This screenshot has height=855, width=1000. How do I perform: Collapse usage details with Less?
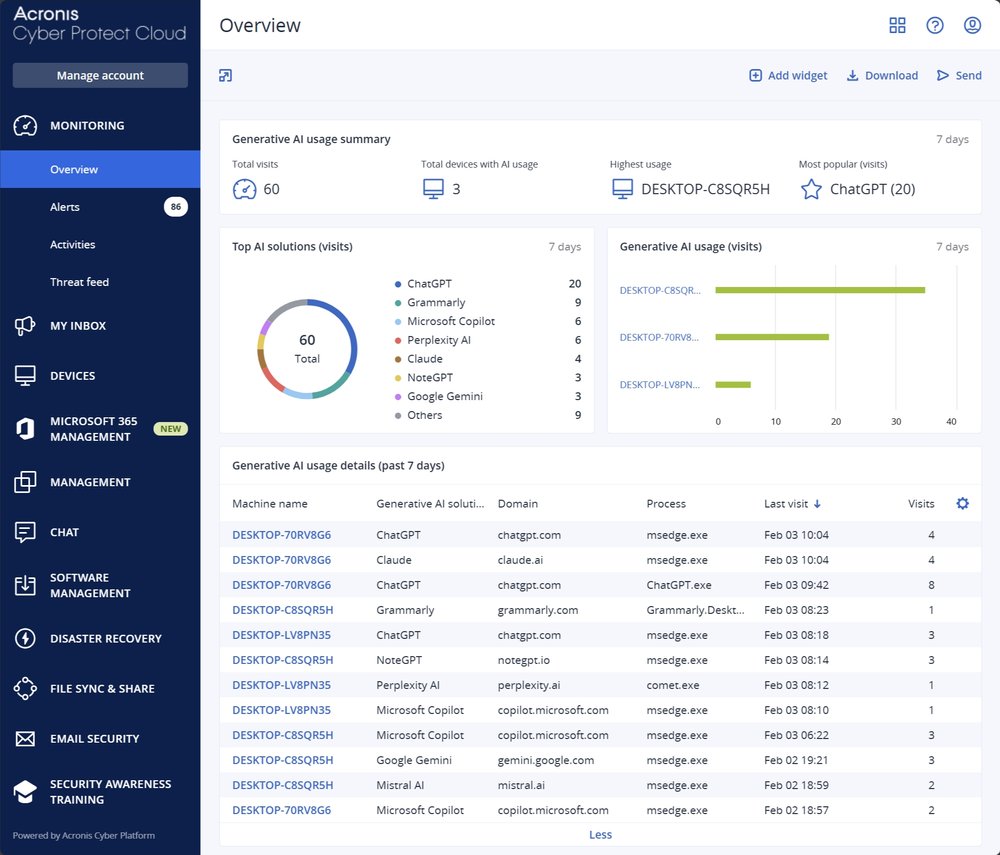(x=600, y=834)
